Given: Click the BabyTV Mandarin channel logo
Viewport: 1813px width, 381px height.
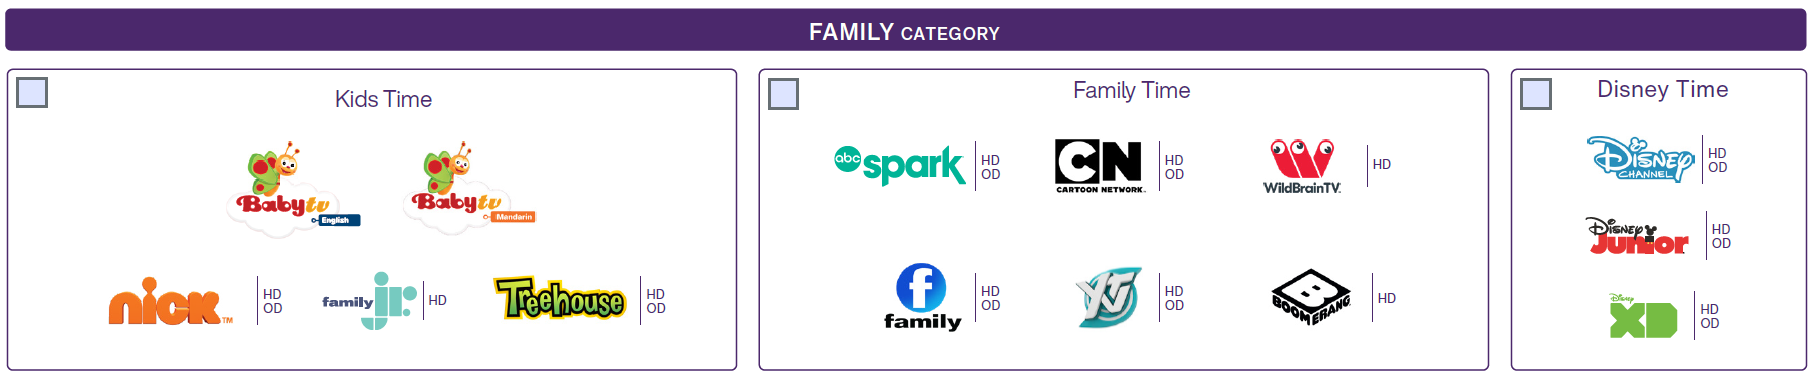Looking at the screenshot, I should 469,188.
